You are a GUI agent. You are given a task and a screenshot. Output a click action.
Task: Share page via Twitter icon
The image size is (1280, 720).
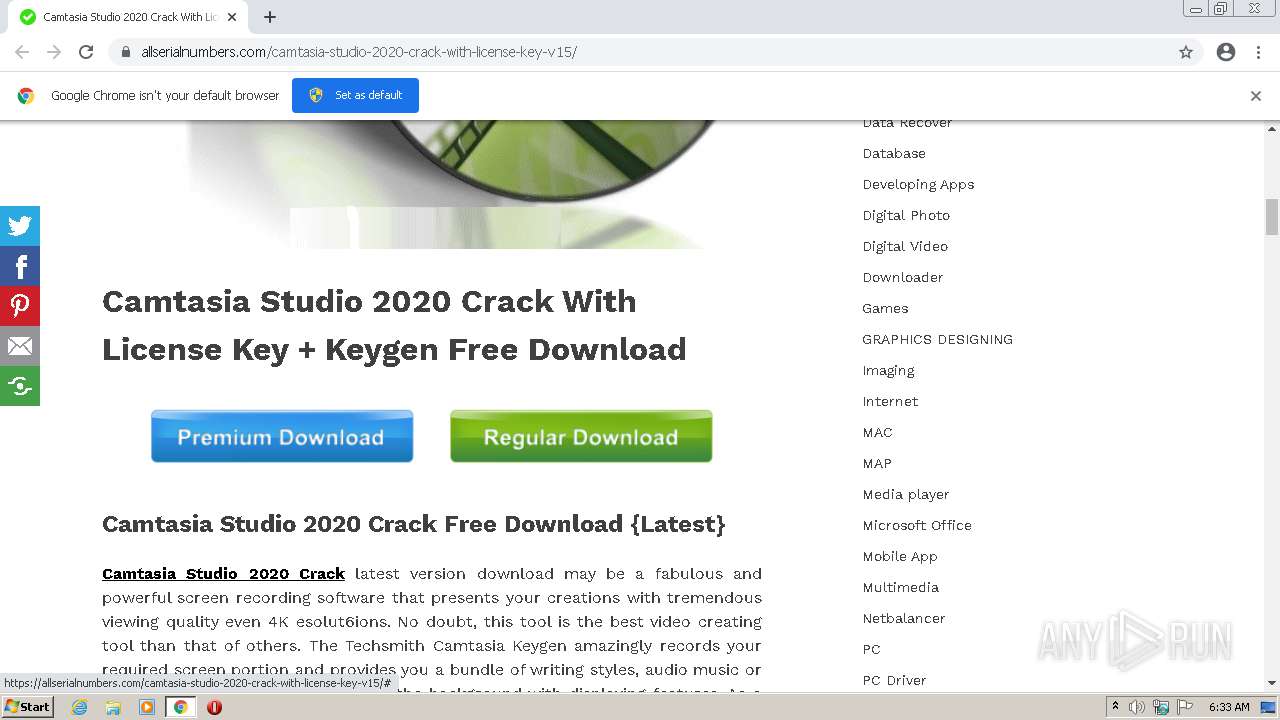click(20, 226)
